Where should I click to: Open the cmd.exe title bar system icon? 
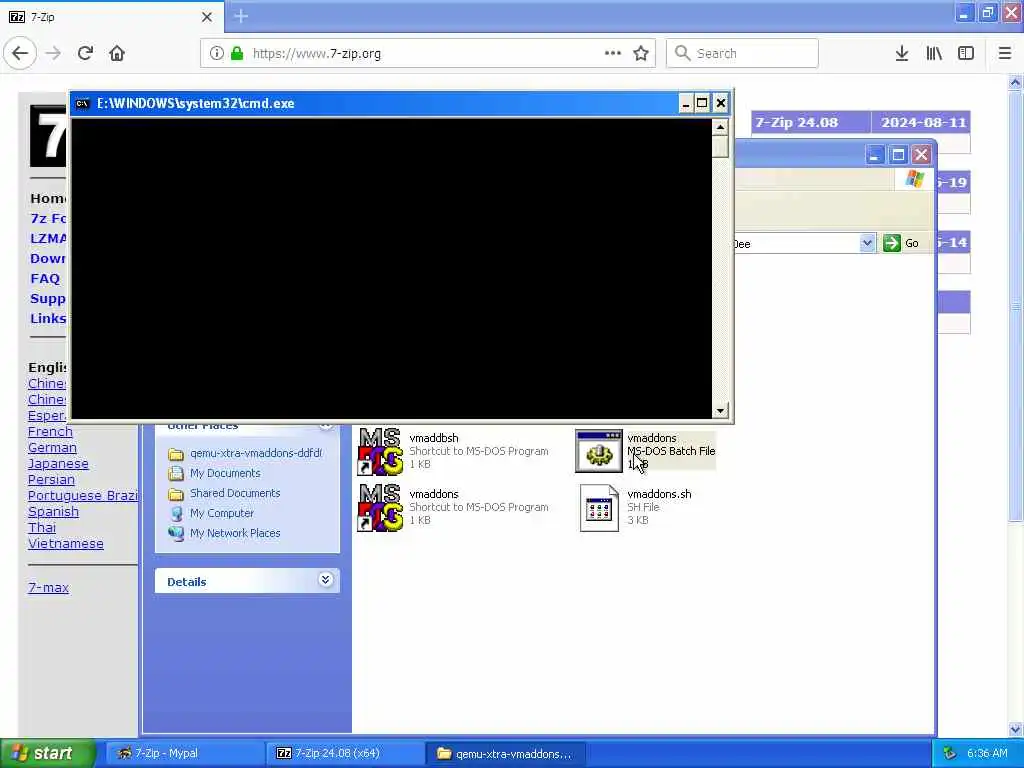coord(82,103)
